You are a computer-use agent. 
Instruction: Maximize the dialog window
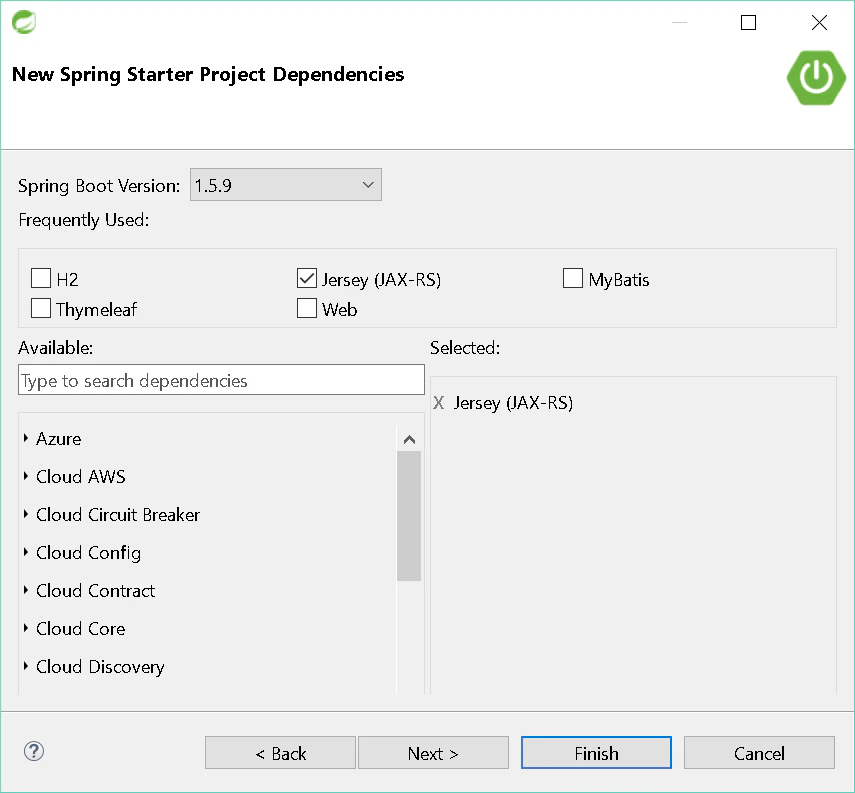[748, 22]
